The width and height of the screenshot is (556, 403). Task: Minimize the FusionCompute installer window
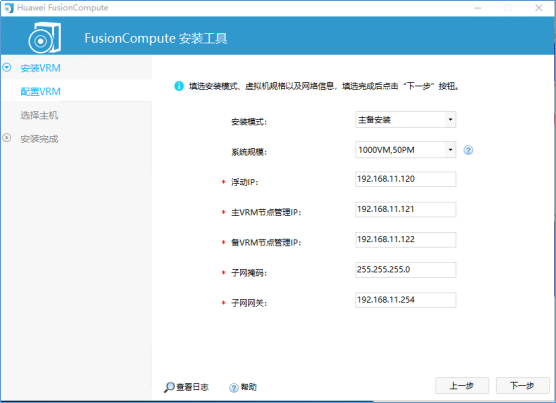[x=478, y=8]
